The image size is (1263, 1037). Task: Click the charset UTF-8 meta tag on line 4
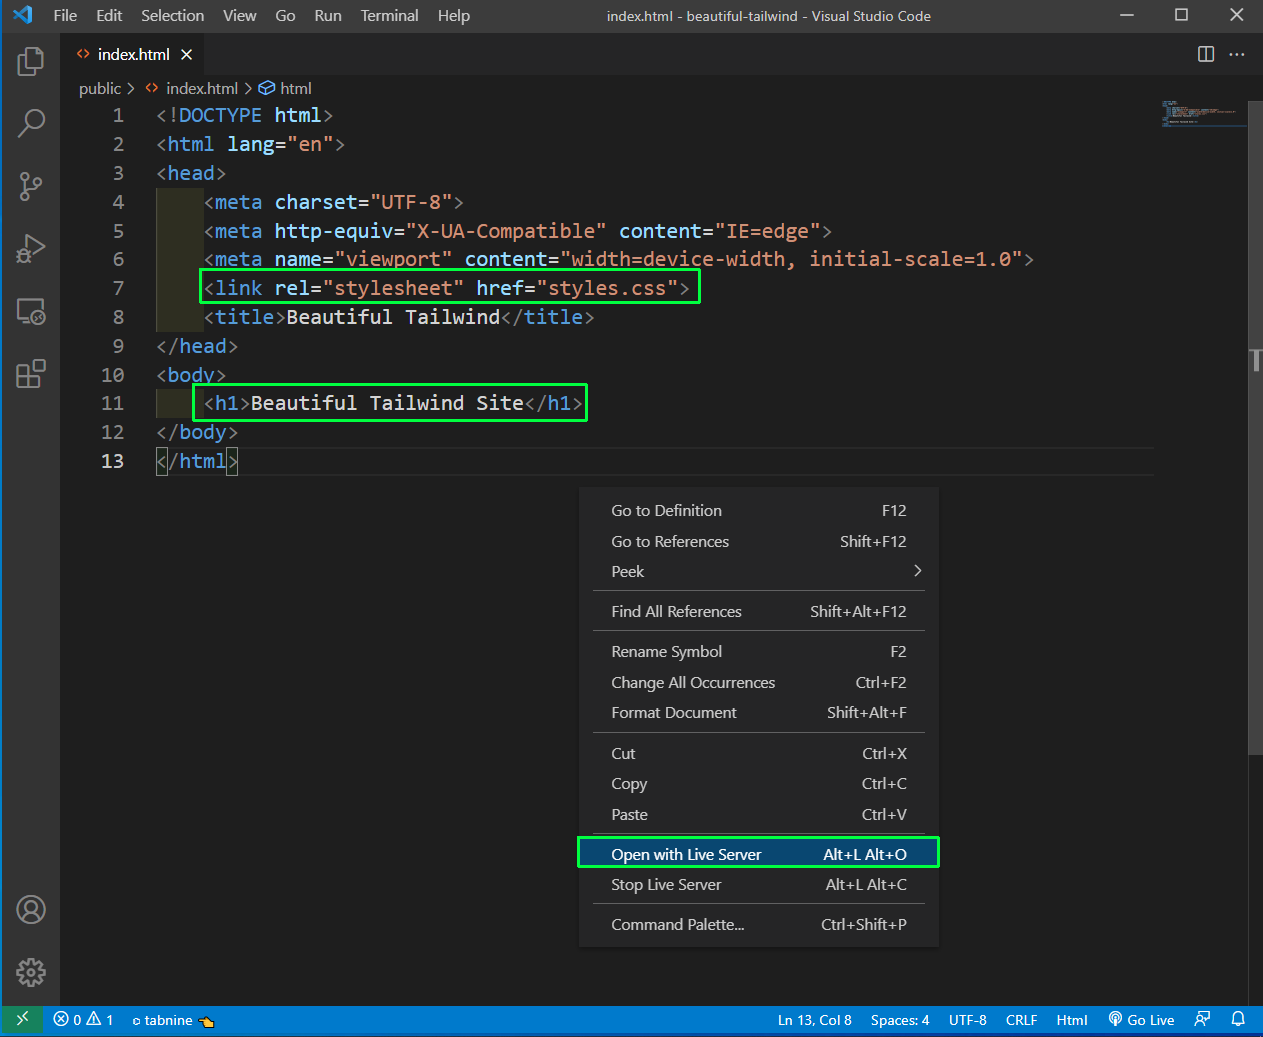[x=334, y=202]
